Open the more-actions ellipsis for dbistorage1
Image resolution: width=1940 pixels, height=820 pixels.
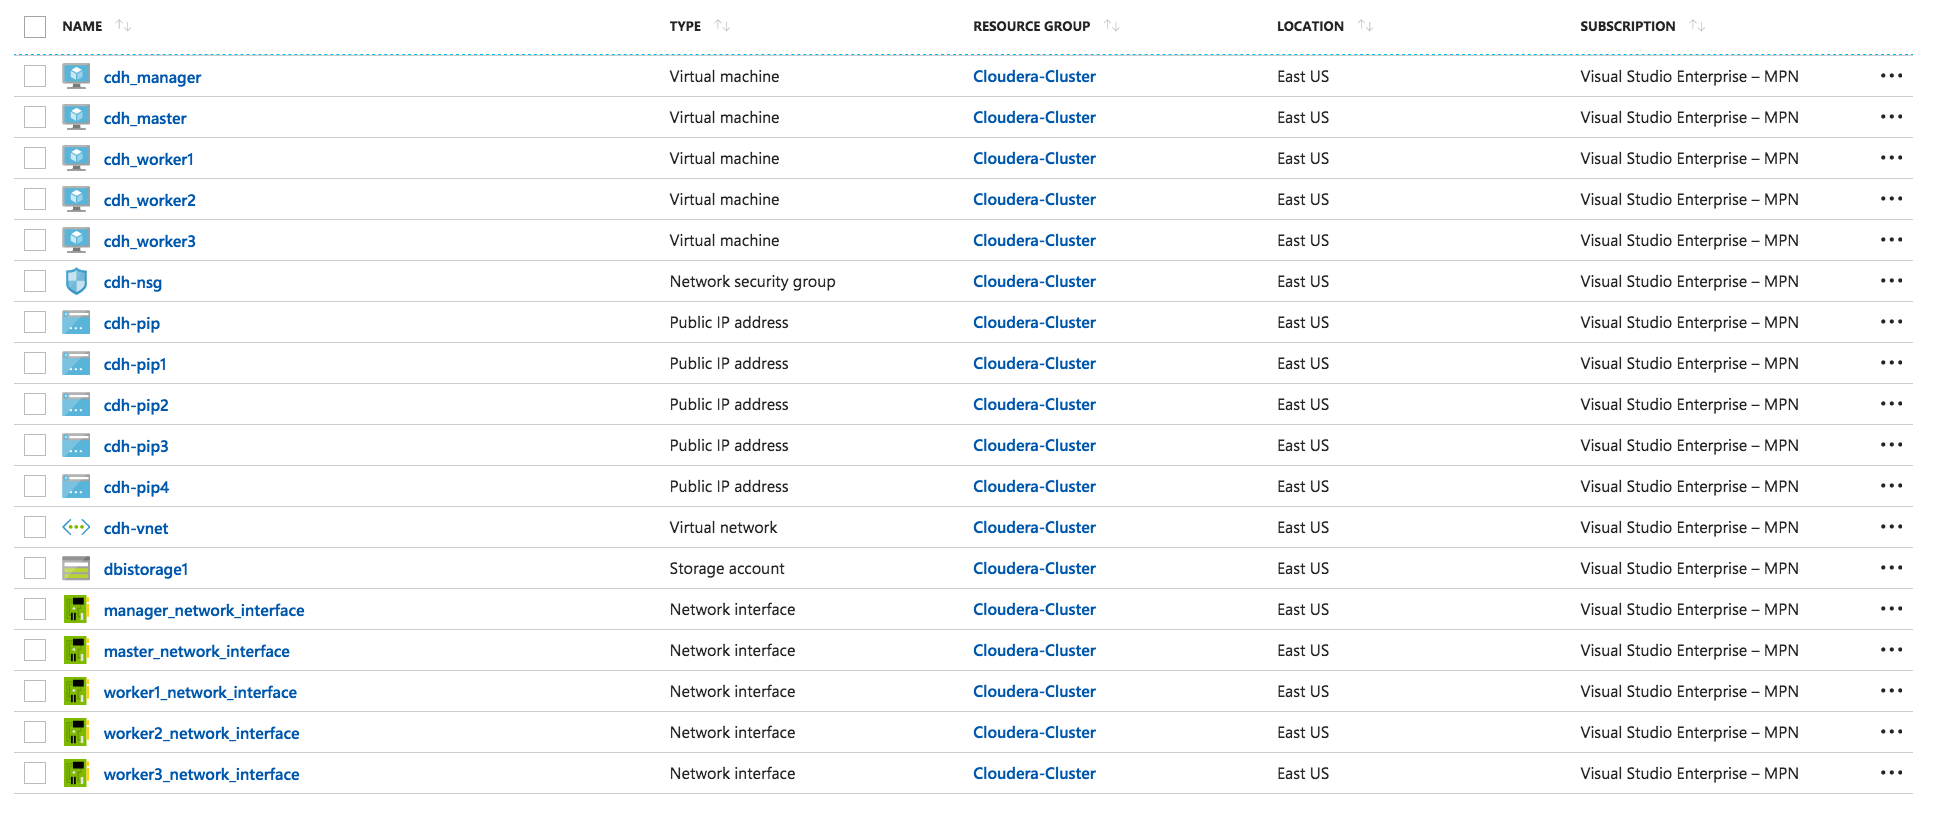(x=1891, y=568)
